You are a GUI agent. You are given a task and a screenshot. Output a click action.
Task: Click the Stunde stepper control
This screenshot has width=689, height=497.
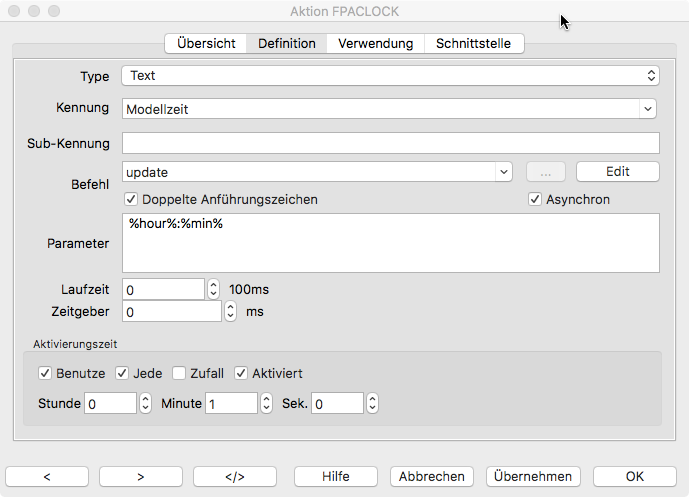point(145,404)
